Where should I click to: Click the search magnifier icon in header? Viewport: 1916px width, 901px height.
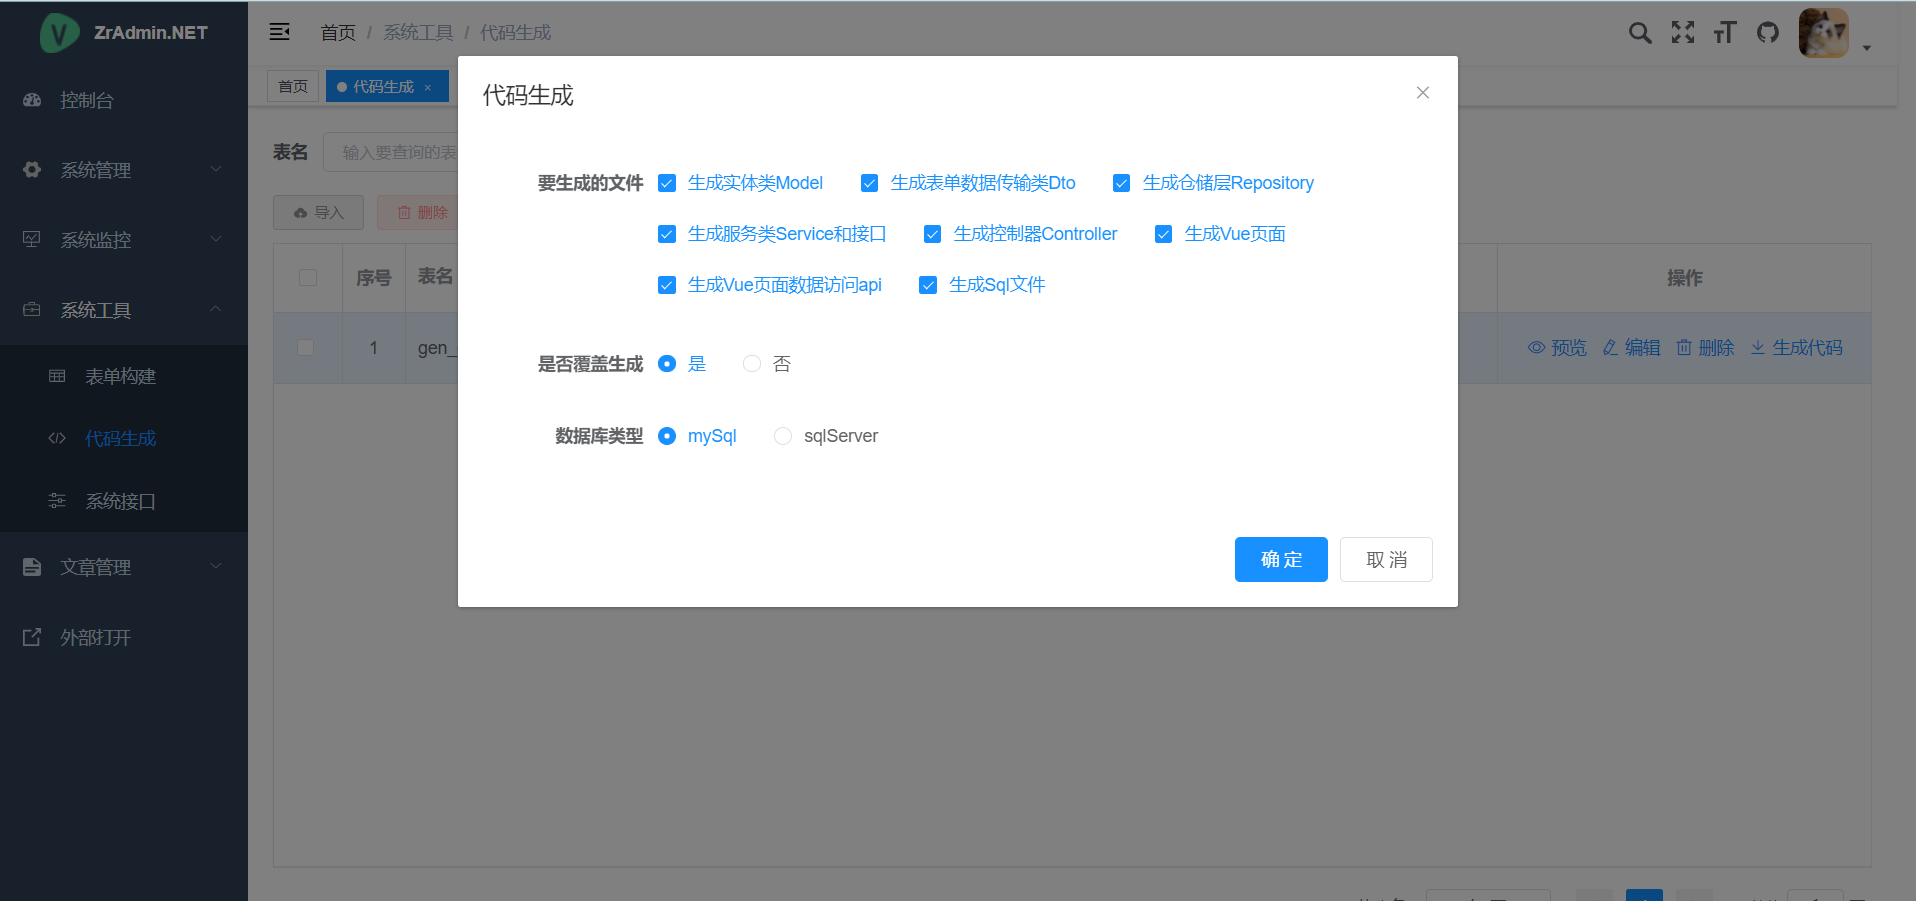coord(1639,33)
